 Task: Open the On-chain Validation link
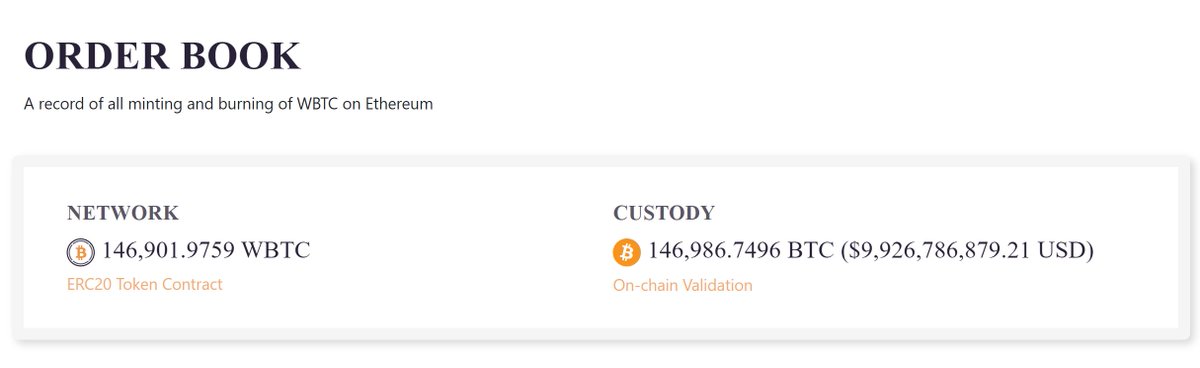[682, 285]
